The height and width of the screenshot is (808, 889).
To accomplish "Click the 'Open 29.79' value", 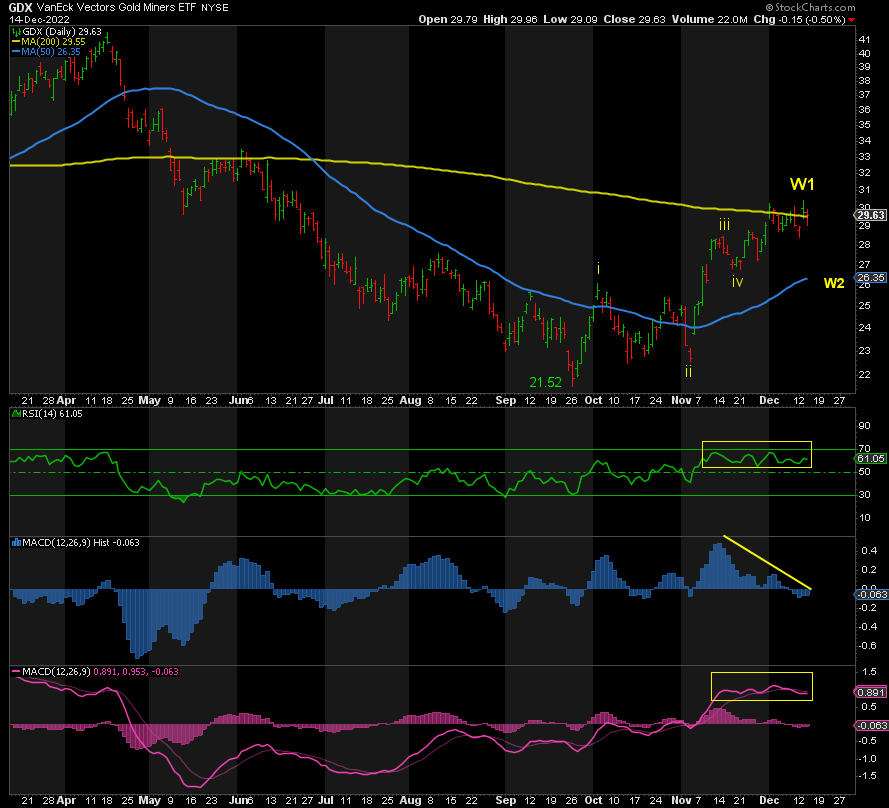I will click(x=448, y=19).
